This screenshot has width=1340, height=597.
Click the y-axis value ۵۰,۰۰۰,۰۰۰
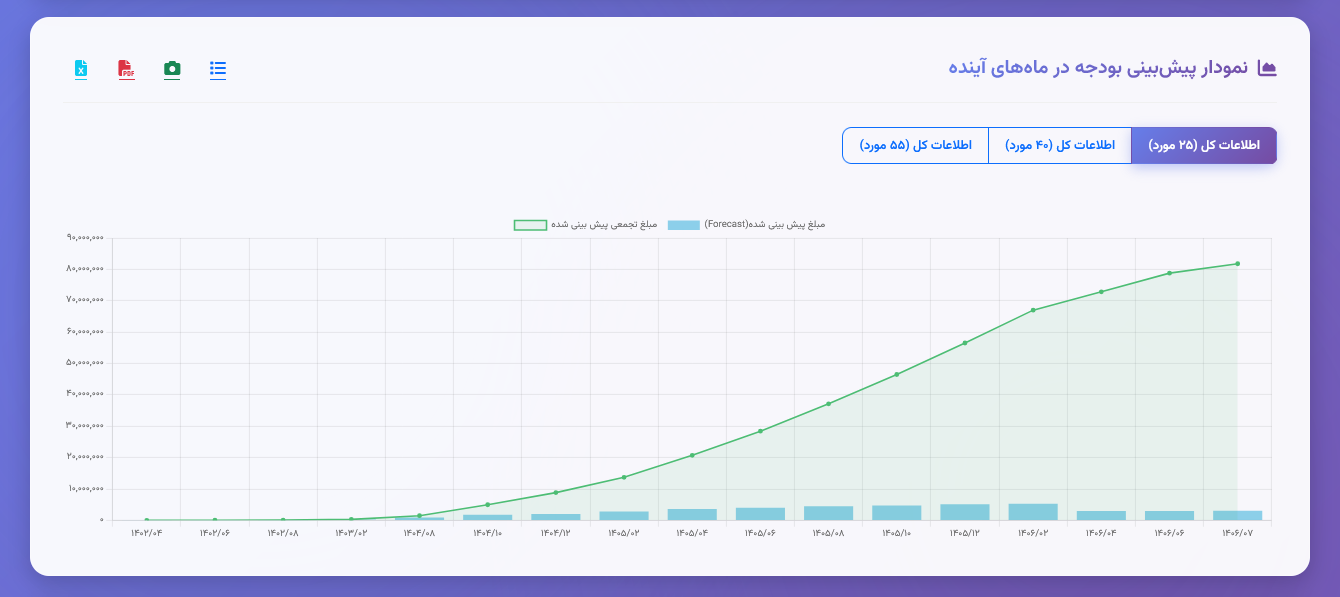[x=86, y=363]
